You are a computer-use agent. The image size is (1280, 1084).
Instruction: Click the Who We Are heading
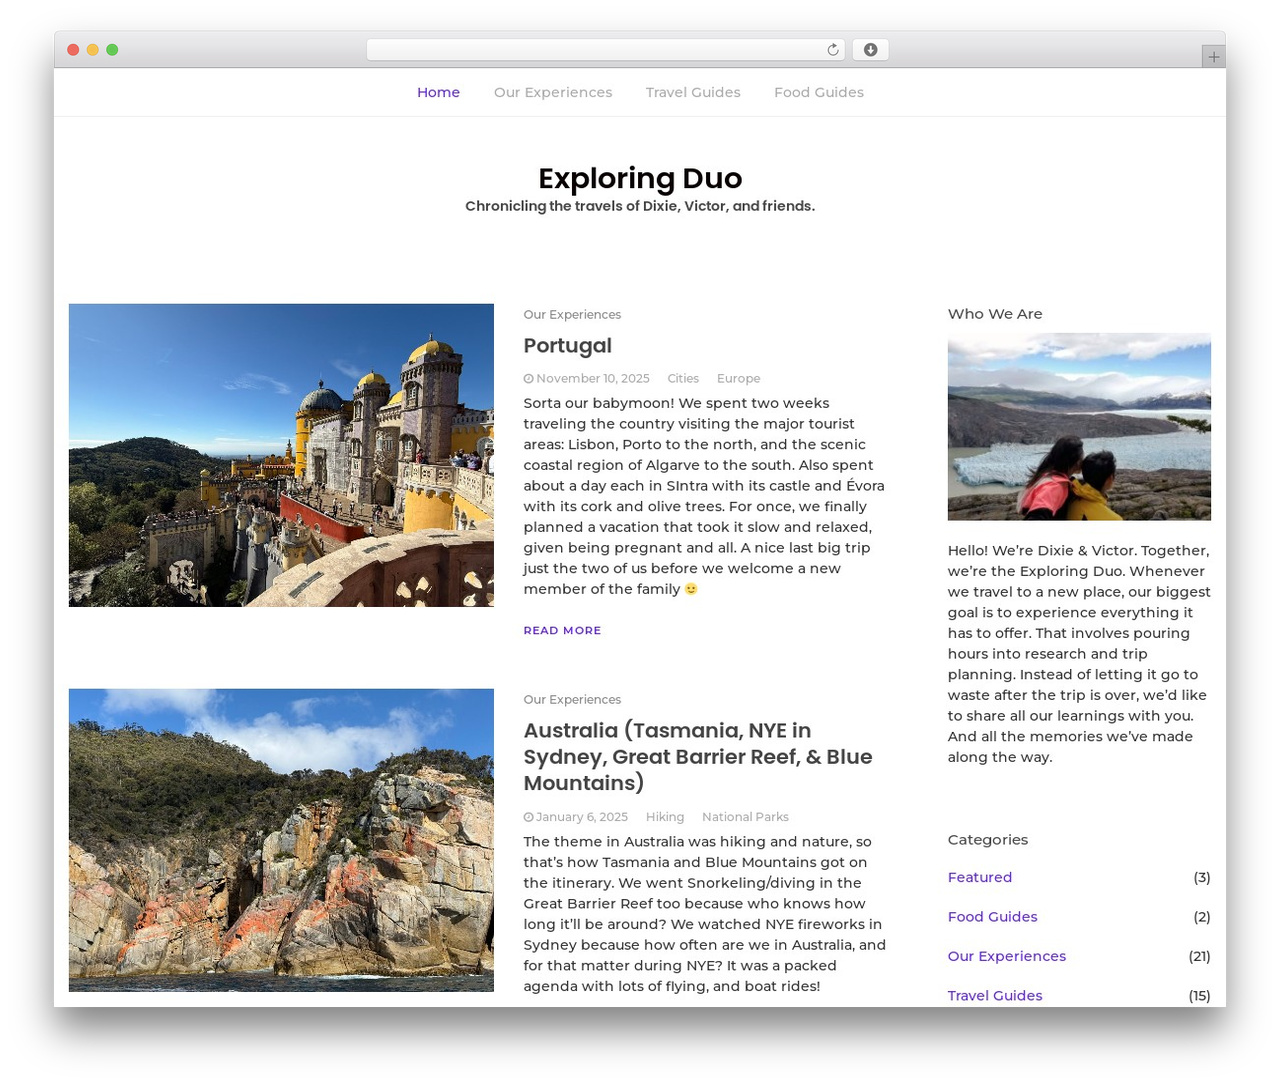995,314
